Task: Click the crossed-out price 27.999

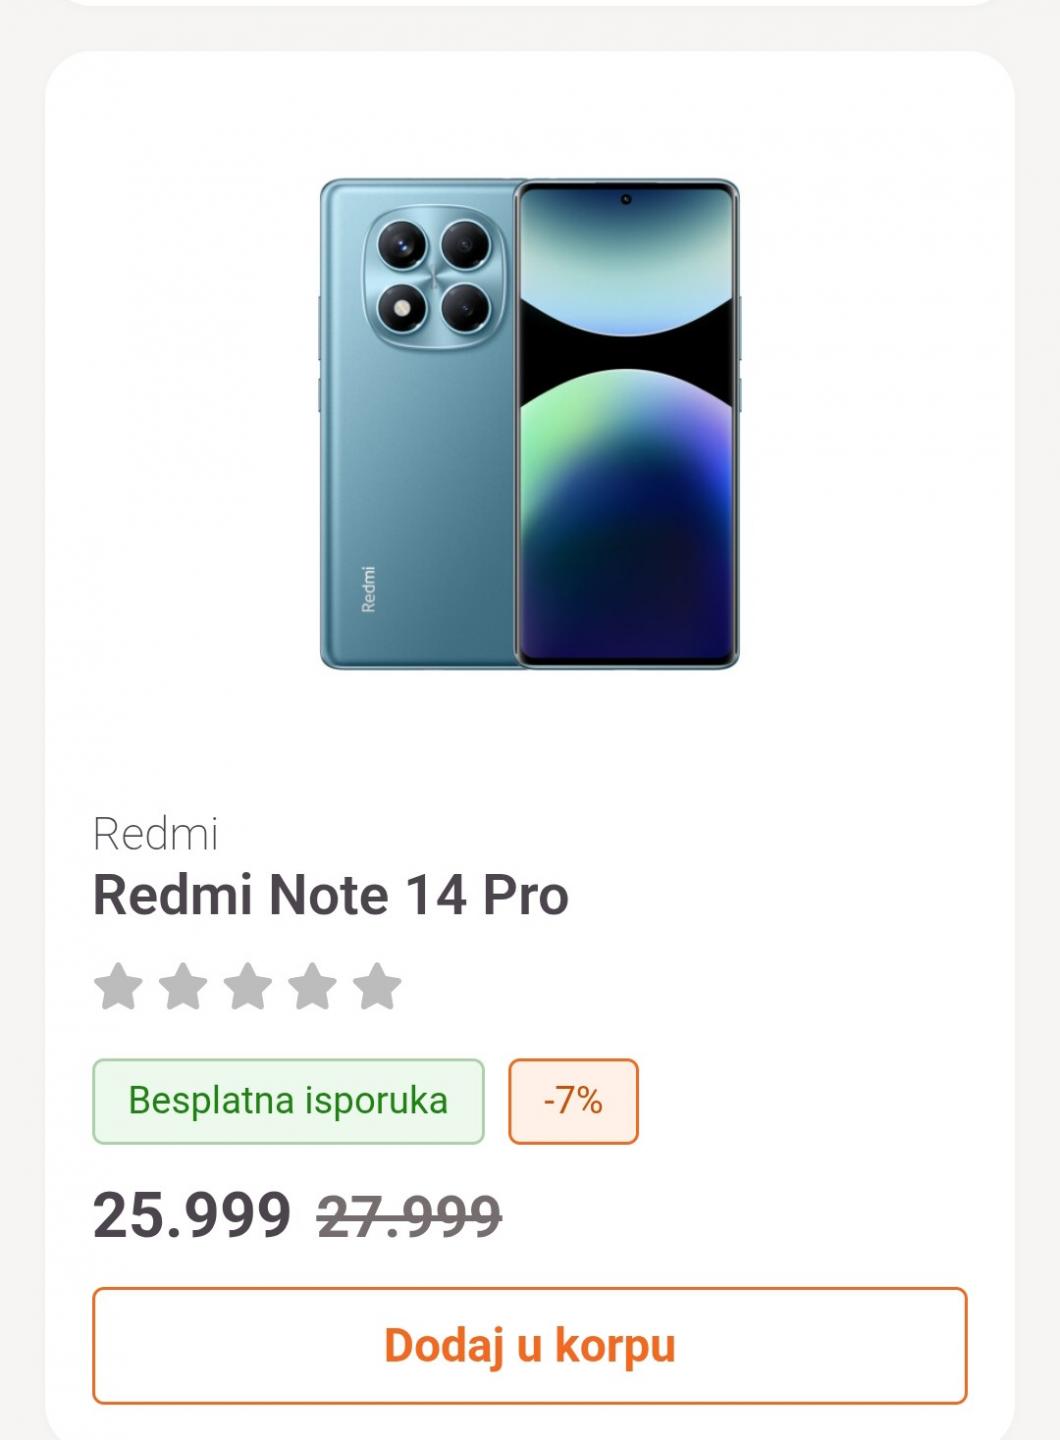Action: [x=409, y=1216]
